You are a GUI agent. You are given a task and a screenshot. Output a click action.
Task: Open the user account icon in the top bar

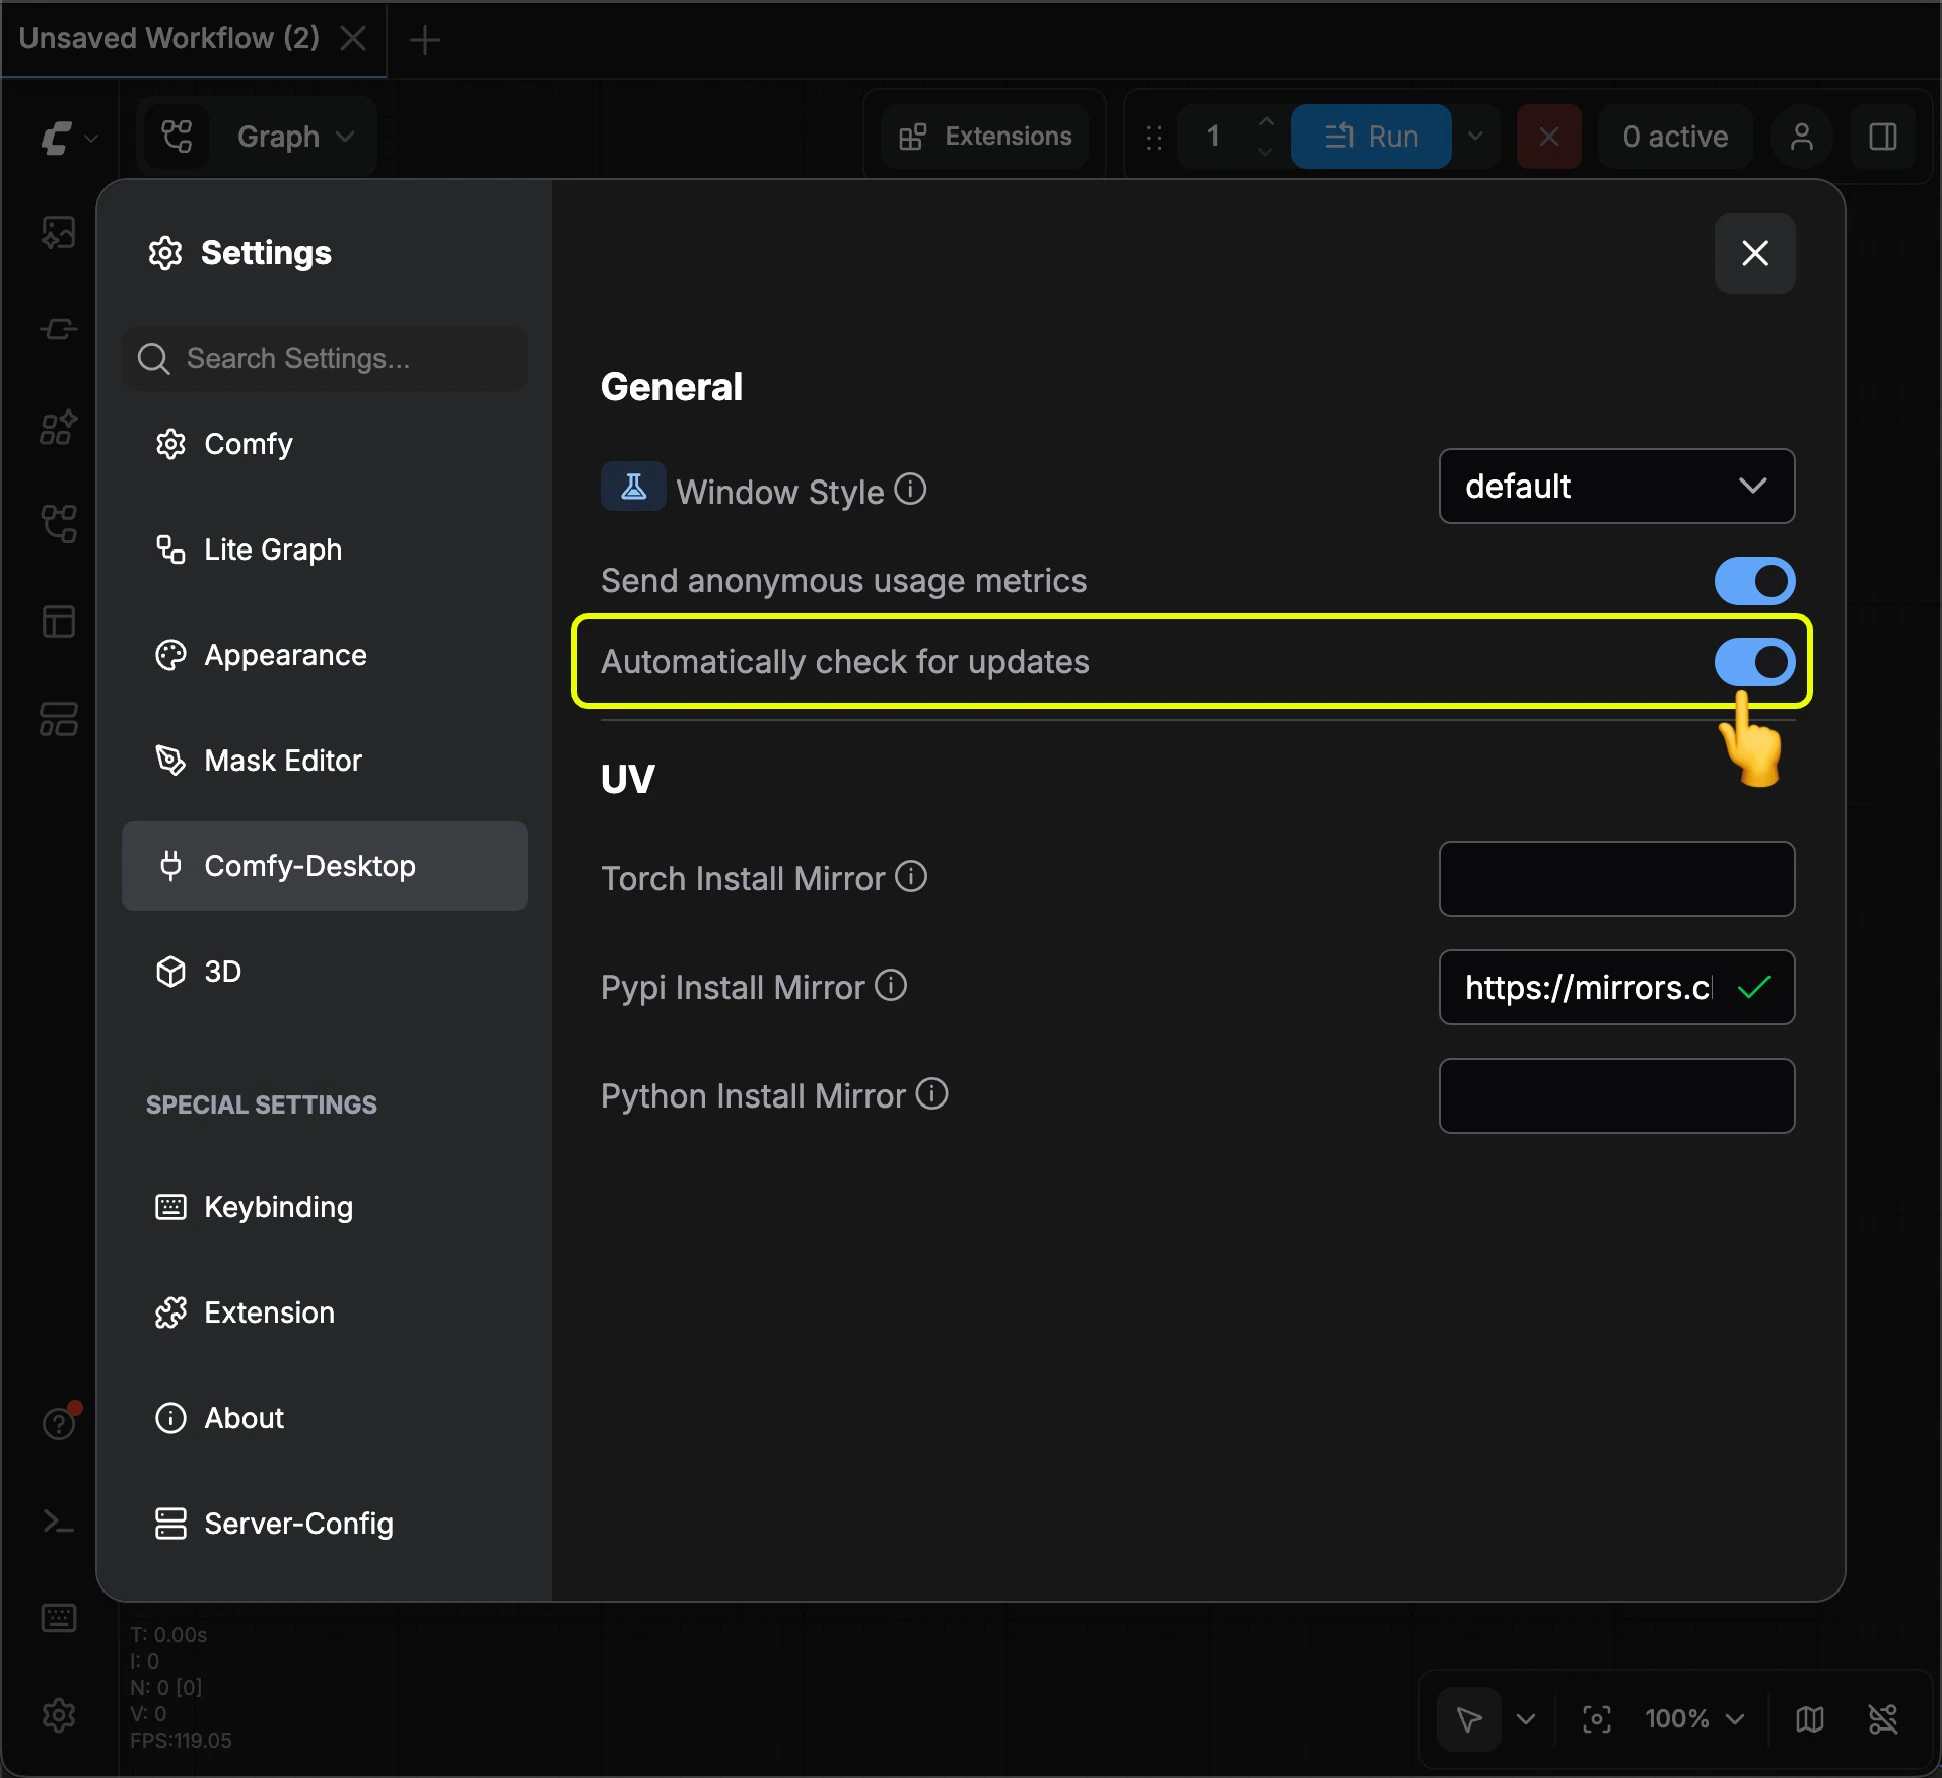[x=1802, y=136]
